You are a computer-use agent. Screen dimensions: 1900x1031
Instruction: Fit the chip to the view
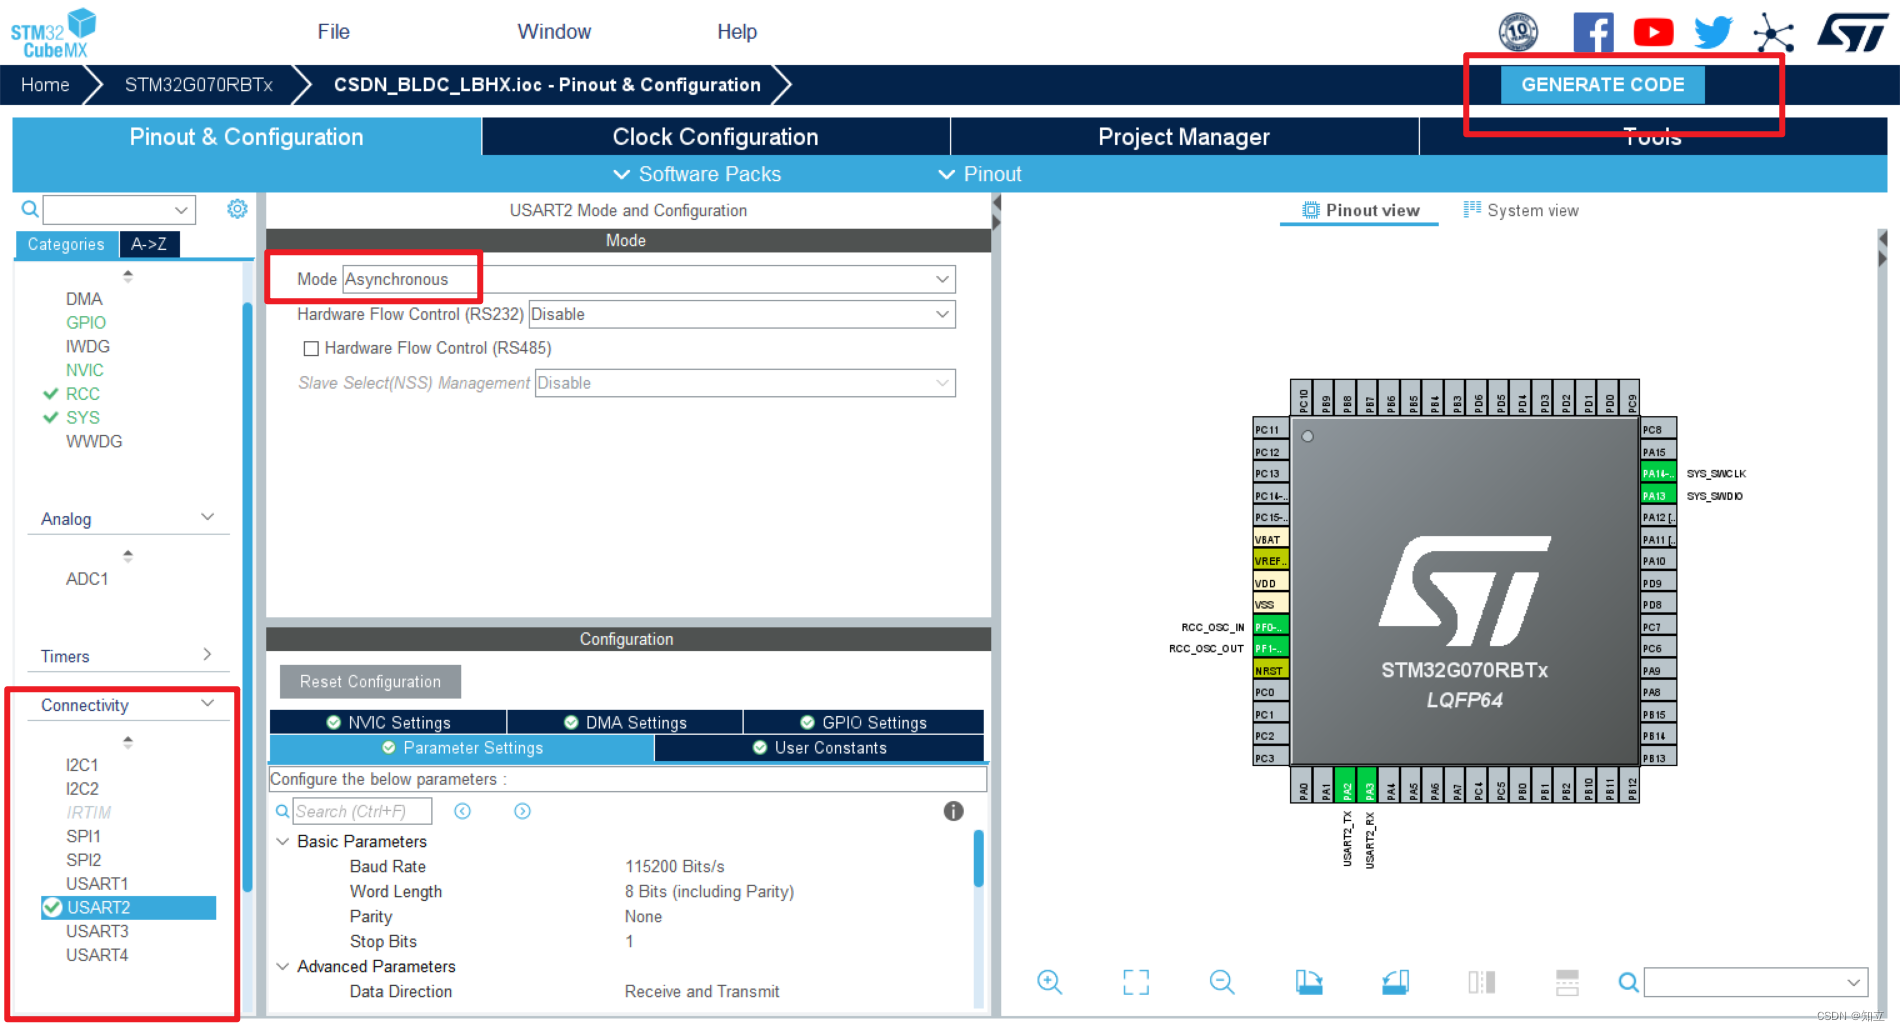(x=1136, y=982)
